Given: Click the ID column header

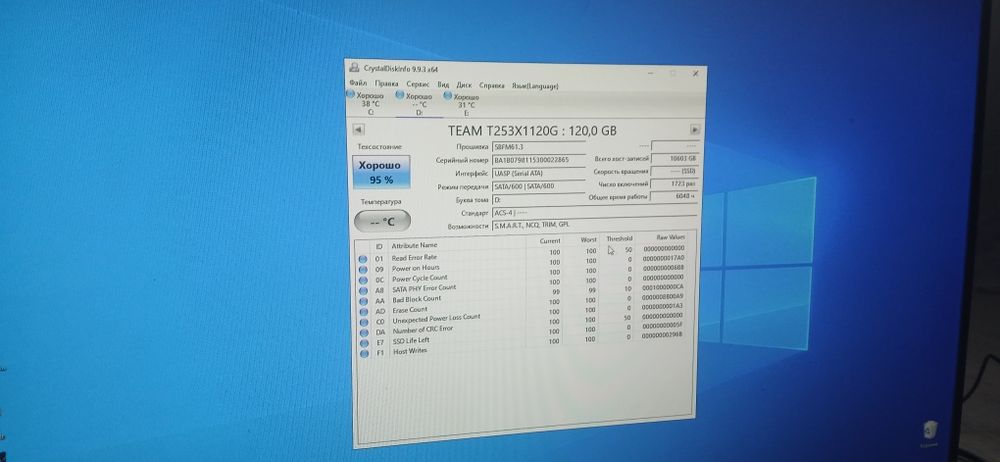Looking at the screenshot, I should [379, 246].
